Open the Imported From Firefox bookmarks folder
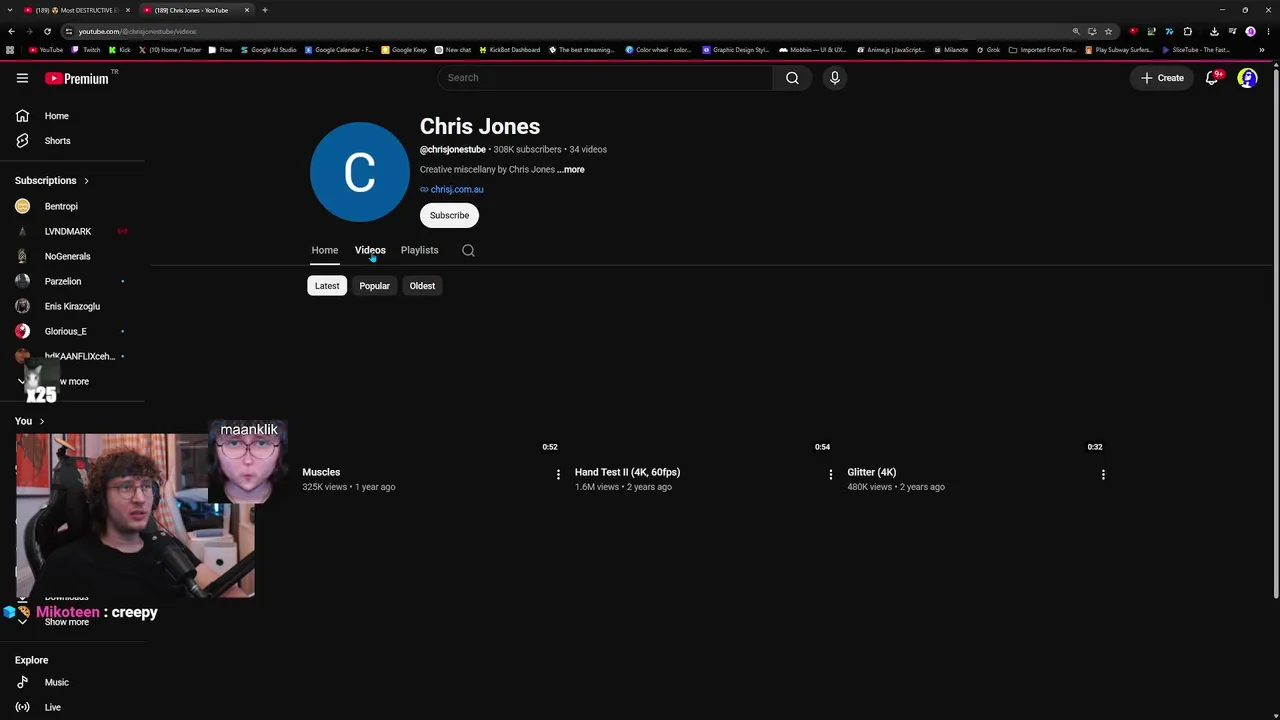1280x720 pixels. (1043, 50)
